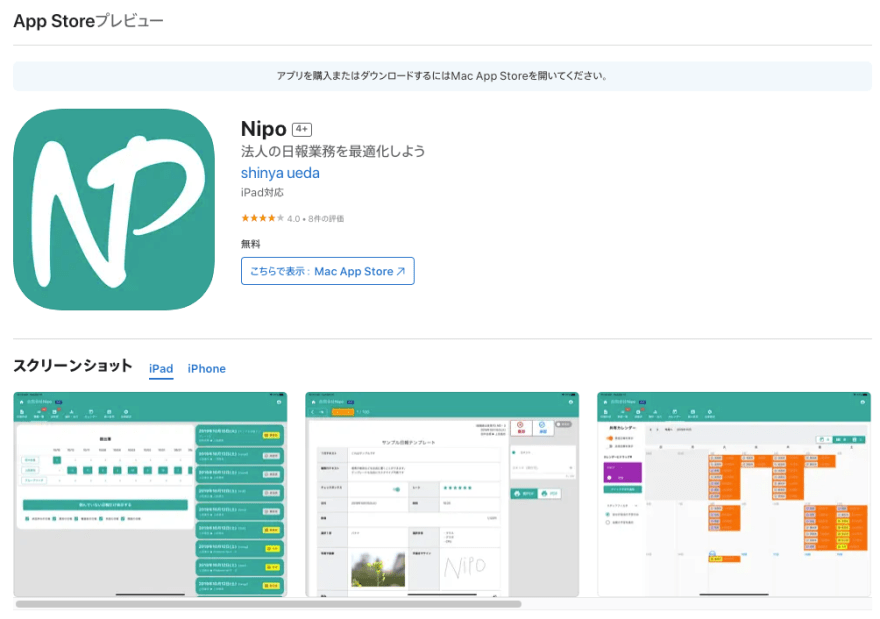Select the iPad screenshots tab
Viewport: 880px width, 619px height.
point(161,369)
